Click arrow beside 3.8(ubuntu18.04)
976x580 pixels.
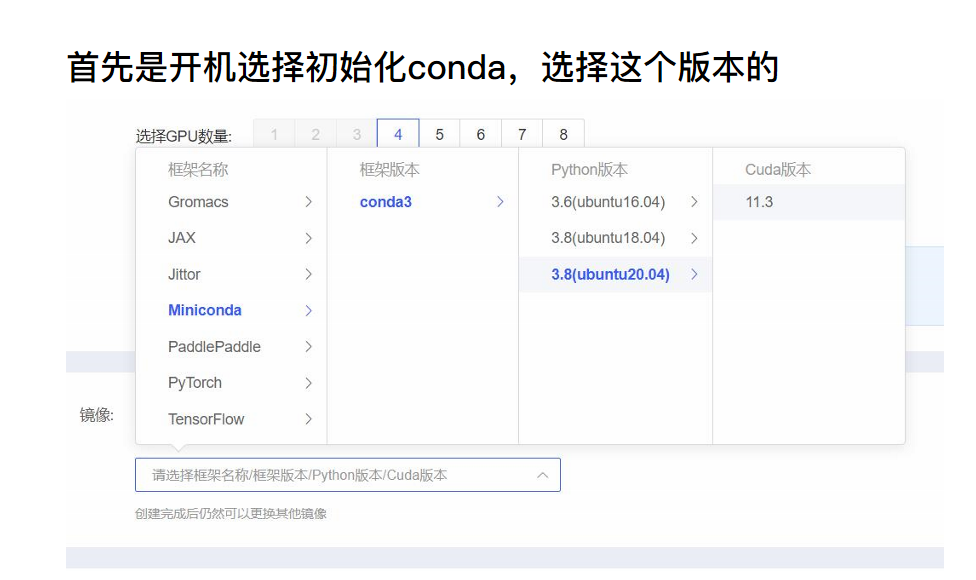tap(694, 238)
